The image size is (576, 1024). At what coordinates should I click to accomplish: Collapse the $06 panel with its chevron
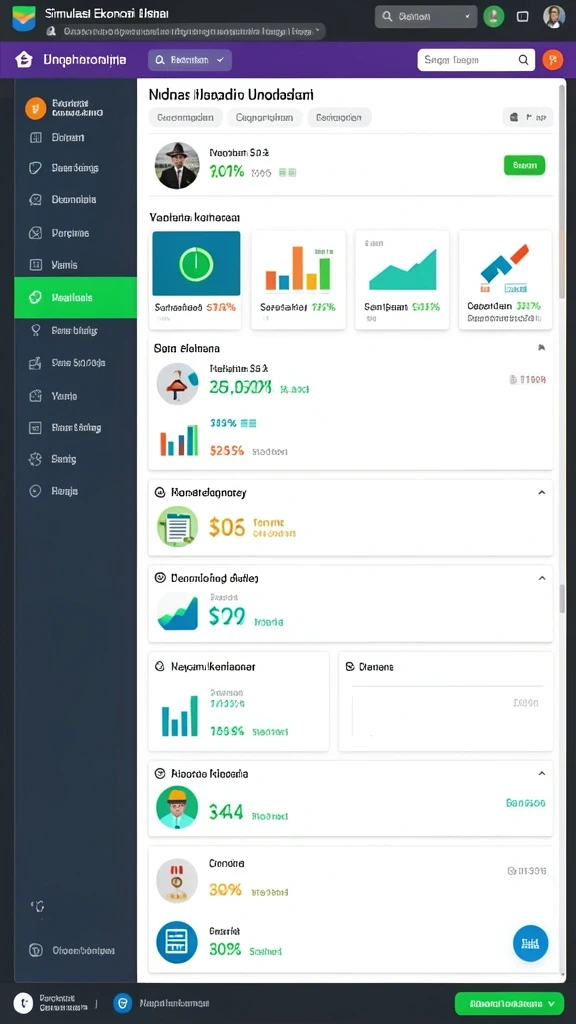tap(541, 492)
